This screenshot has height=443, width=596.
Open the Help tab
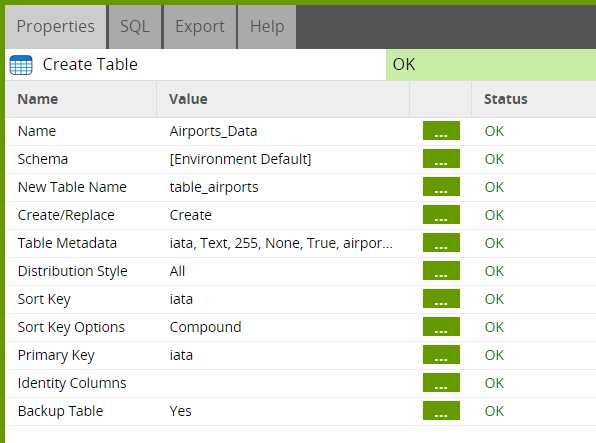coord(267,27)
